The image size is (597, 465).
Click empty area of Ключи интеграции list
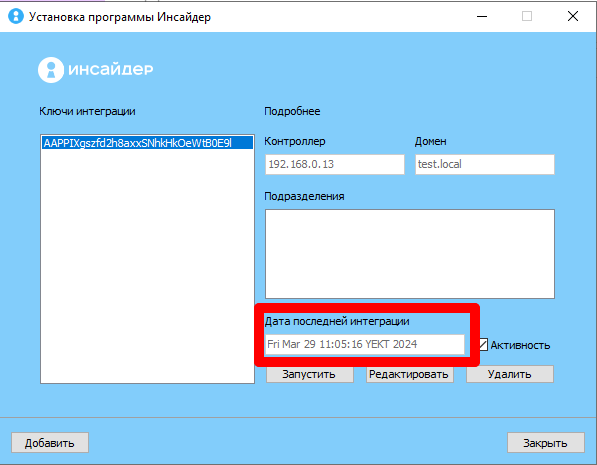147,267
